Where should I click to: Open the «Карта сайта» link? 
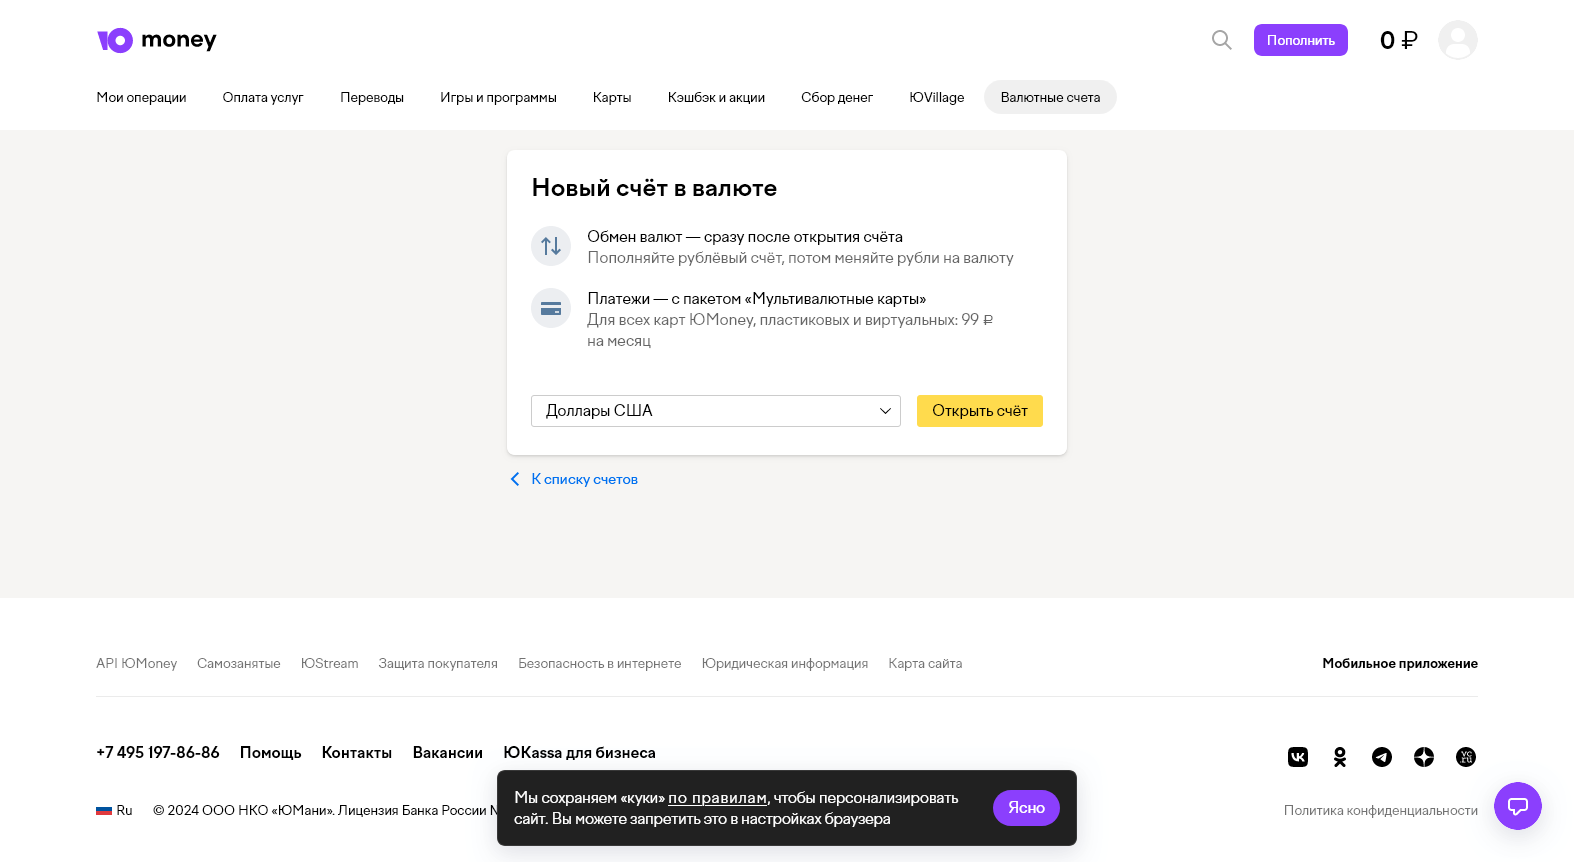925,663
